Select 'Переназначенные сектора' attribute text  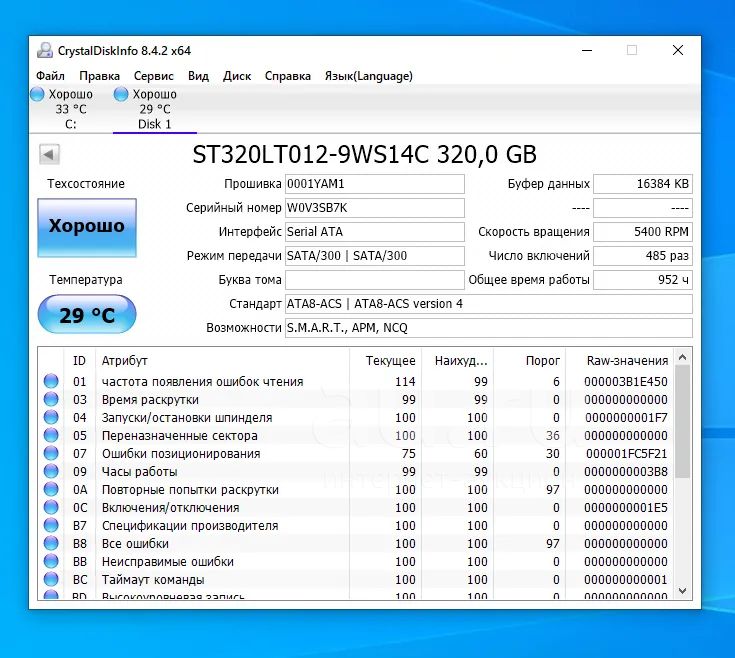click(x=180, y=435)
